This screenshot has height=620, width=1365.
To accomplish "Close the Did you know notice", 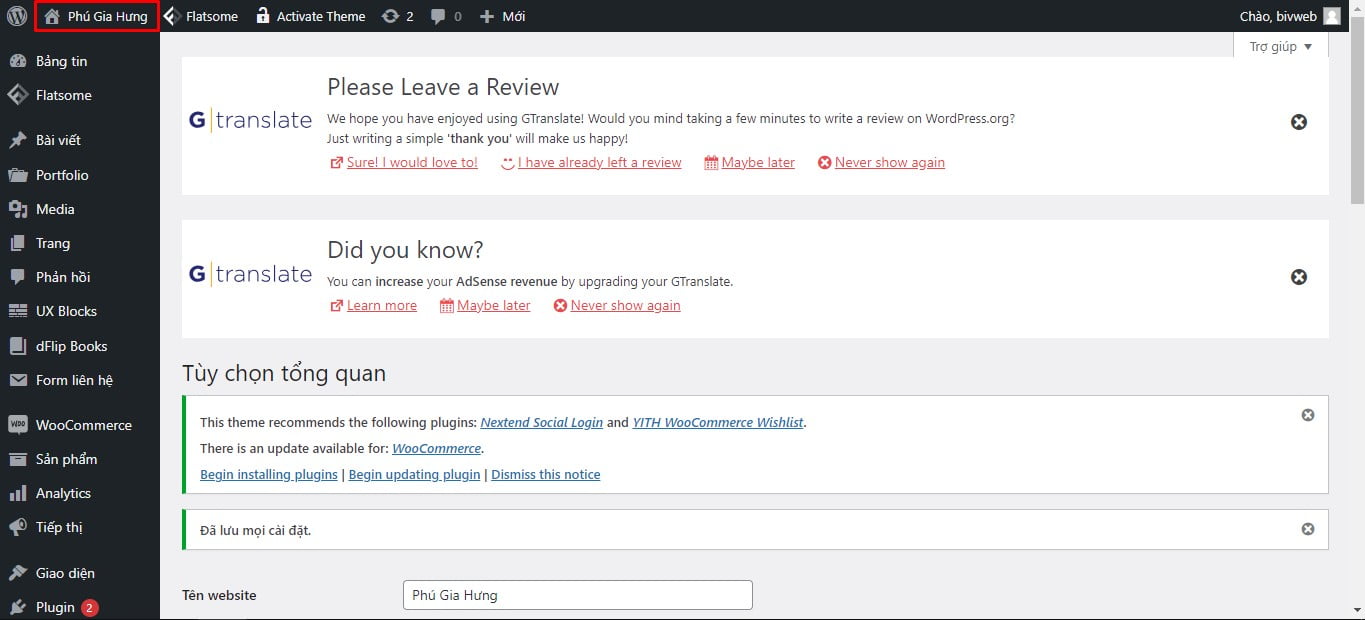I will (x=1298, y=277).
